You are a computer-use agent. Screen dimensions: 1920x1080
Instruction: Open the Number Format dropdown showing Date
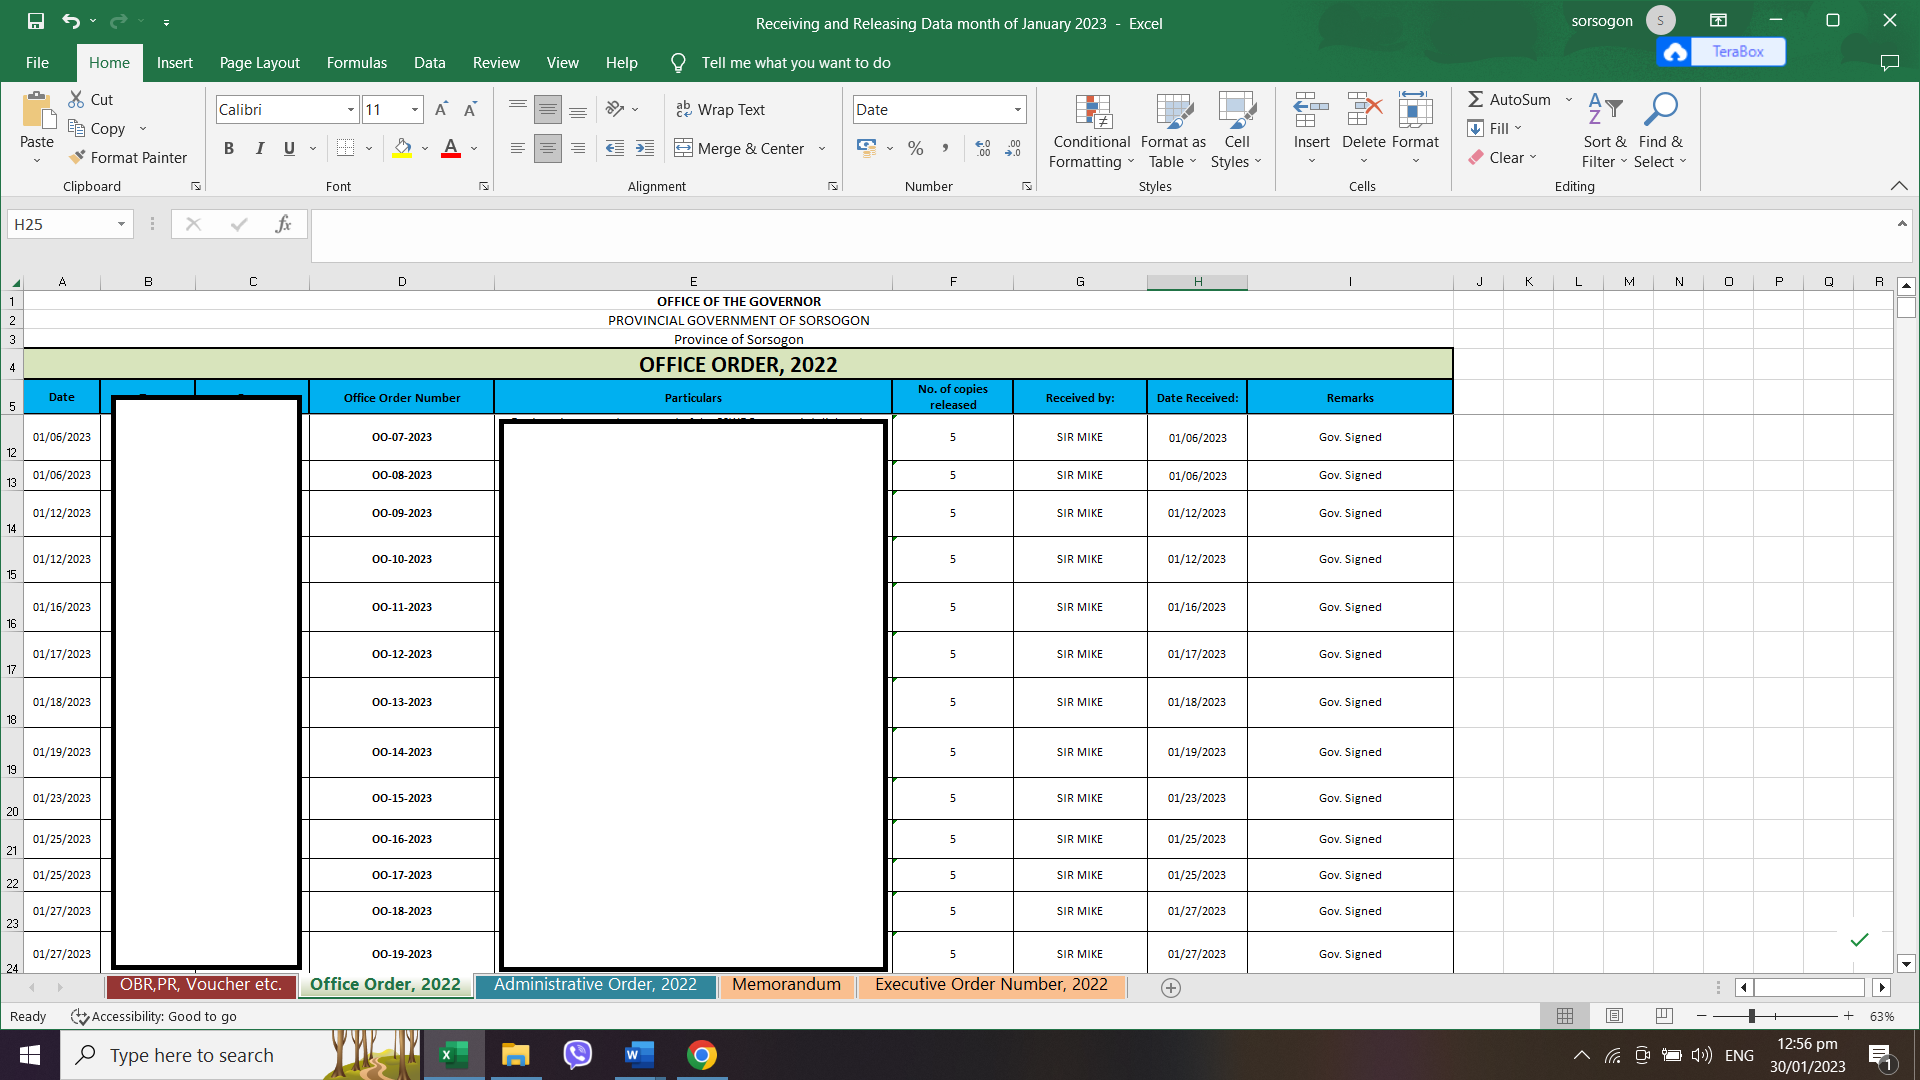coord(1018,109)
